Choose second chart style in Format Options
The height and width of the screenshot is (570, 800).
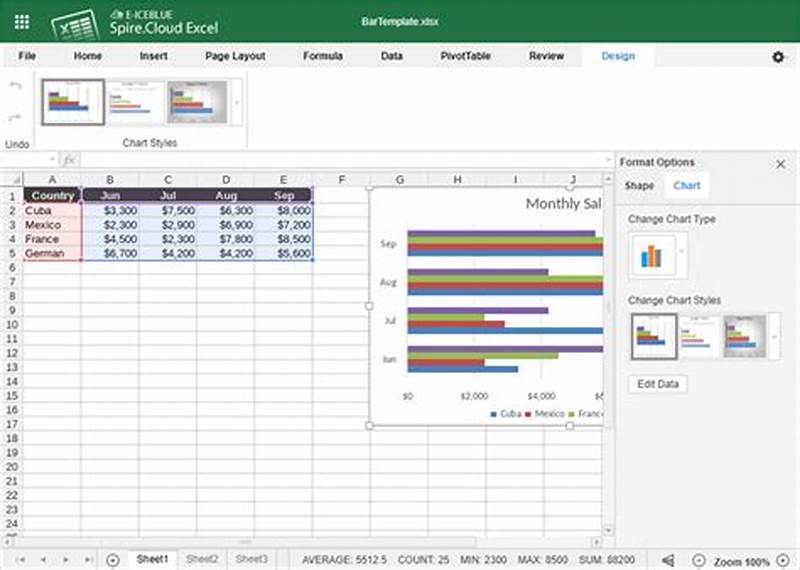pos(699,337)
